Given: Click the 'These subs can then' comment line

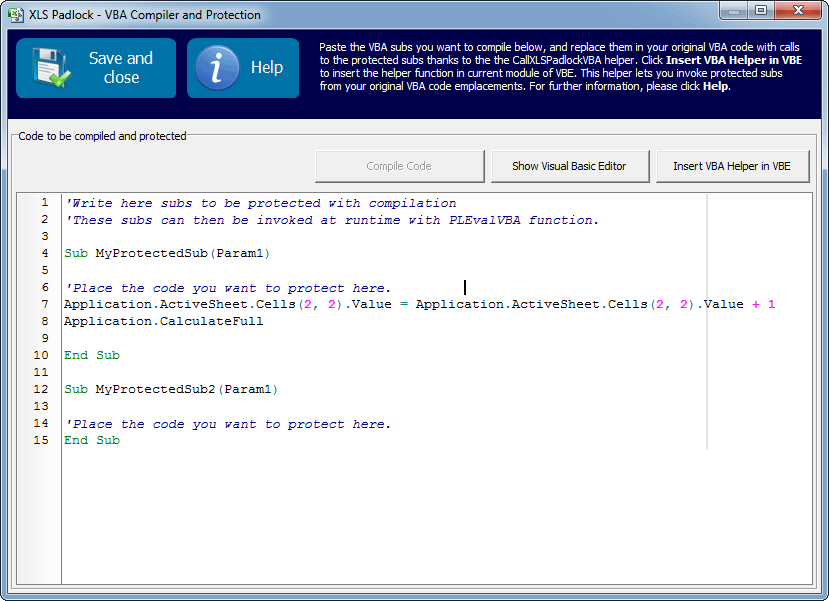Looking at the screenshot, I should 330,220.
